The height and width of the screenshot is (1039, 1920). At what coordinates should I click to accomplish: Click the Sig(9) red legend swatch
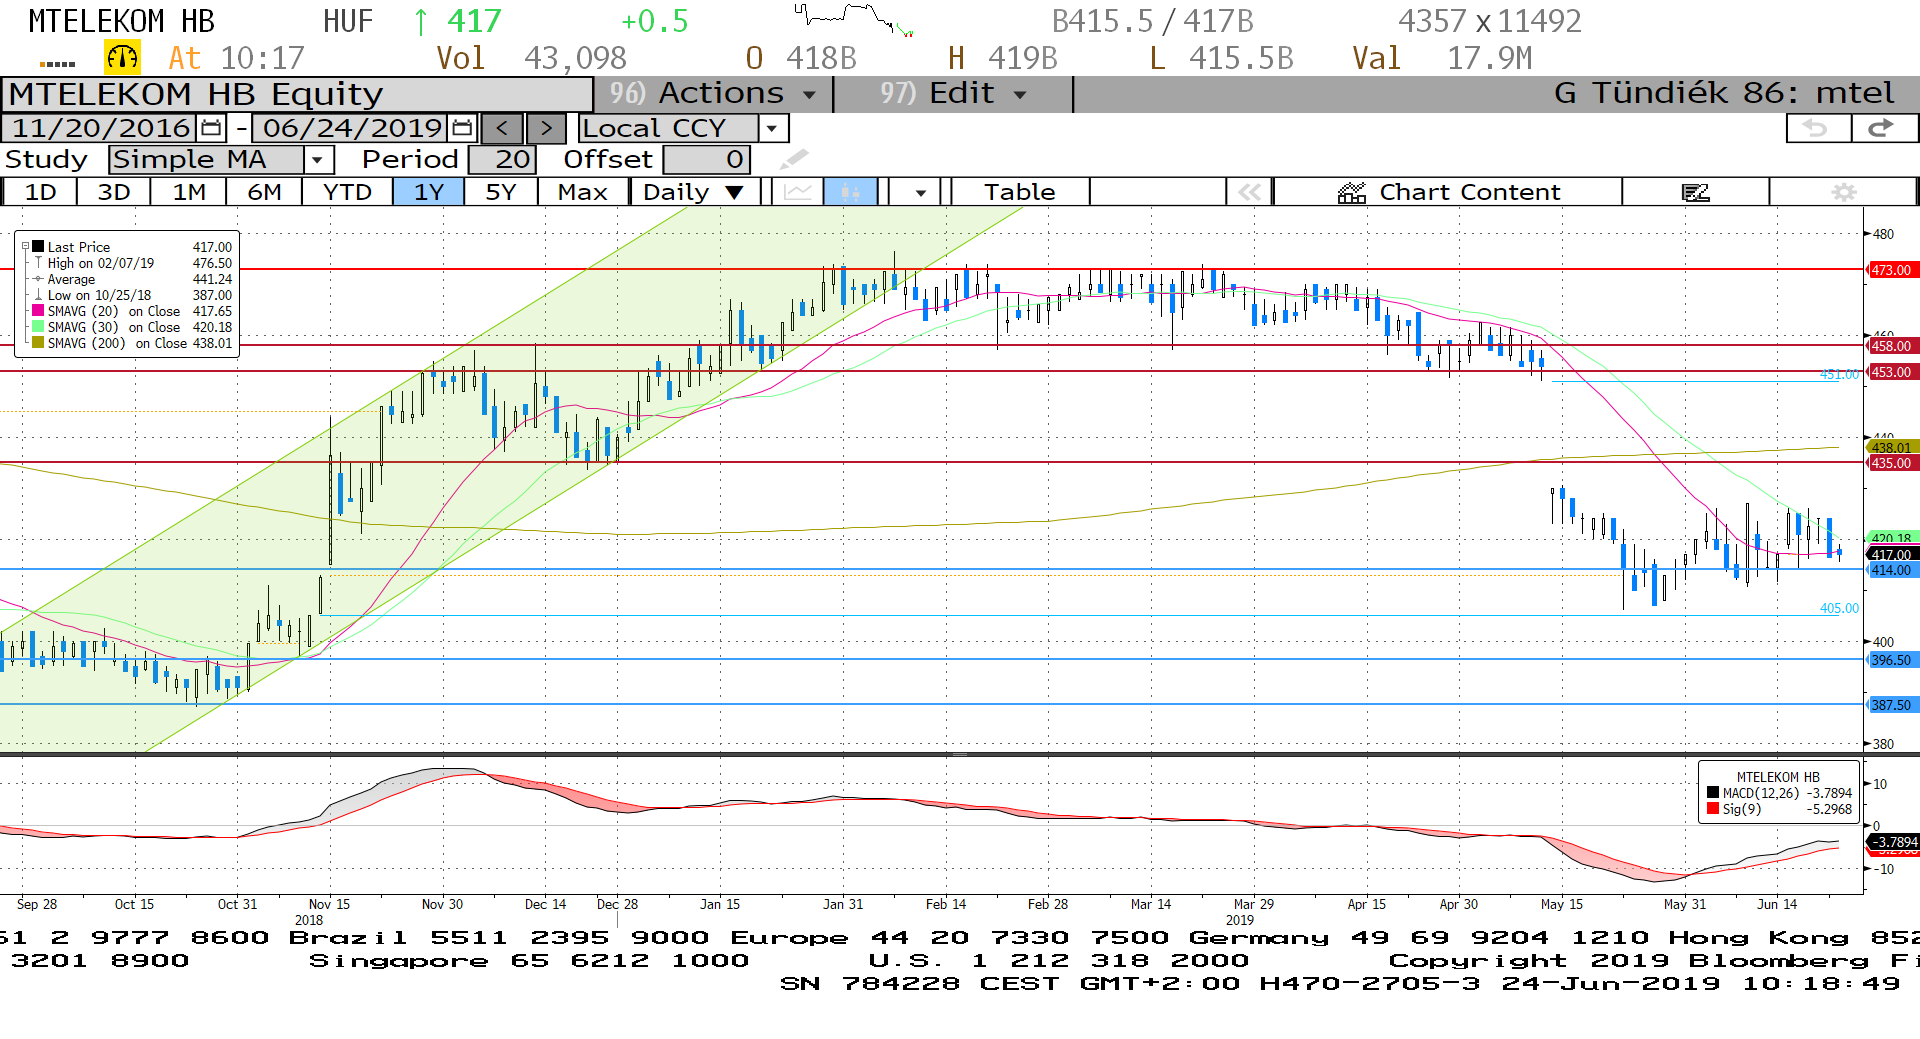1713,809
